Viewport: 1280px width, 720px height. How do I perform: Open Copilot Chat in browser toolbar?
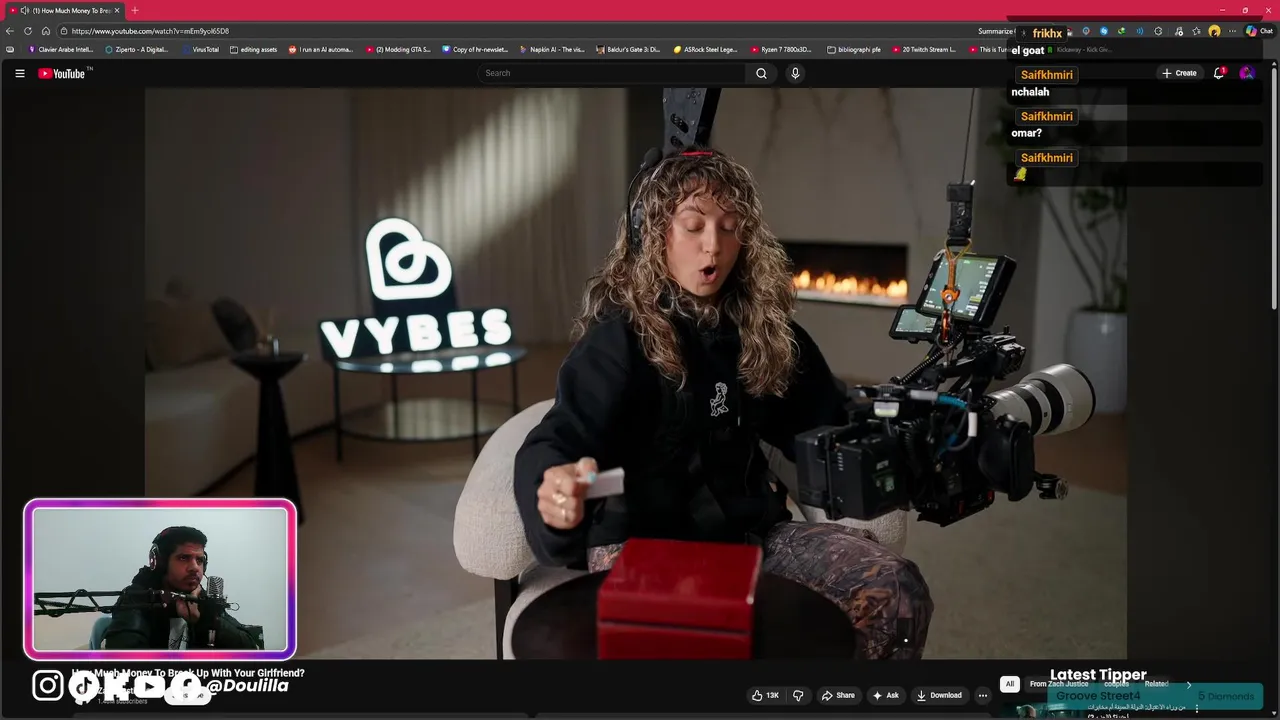[x=1258, y=31]
